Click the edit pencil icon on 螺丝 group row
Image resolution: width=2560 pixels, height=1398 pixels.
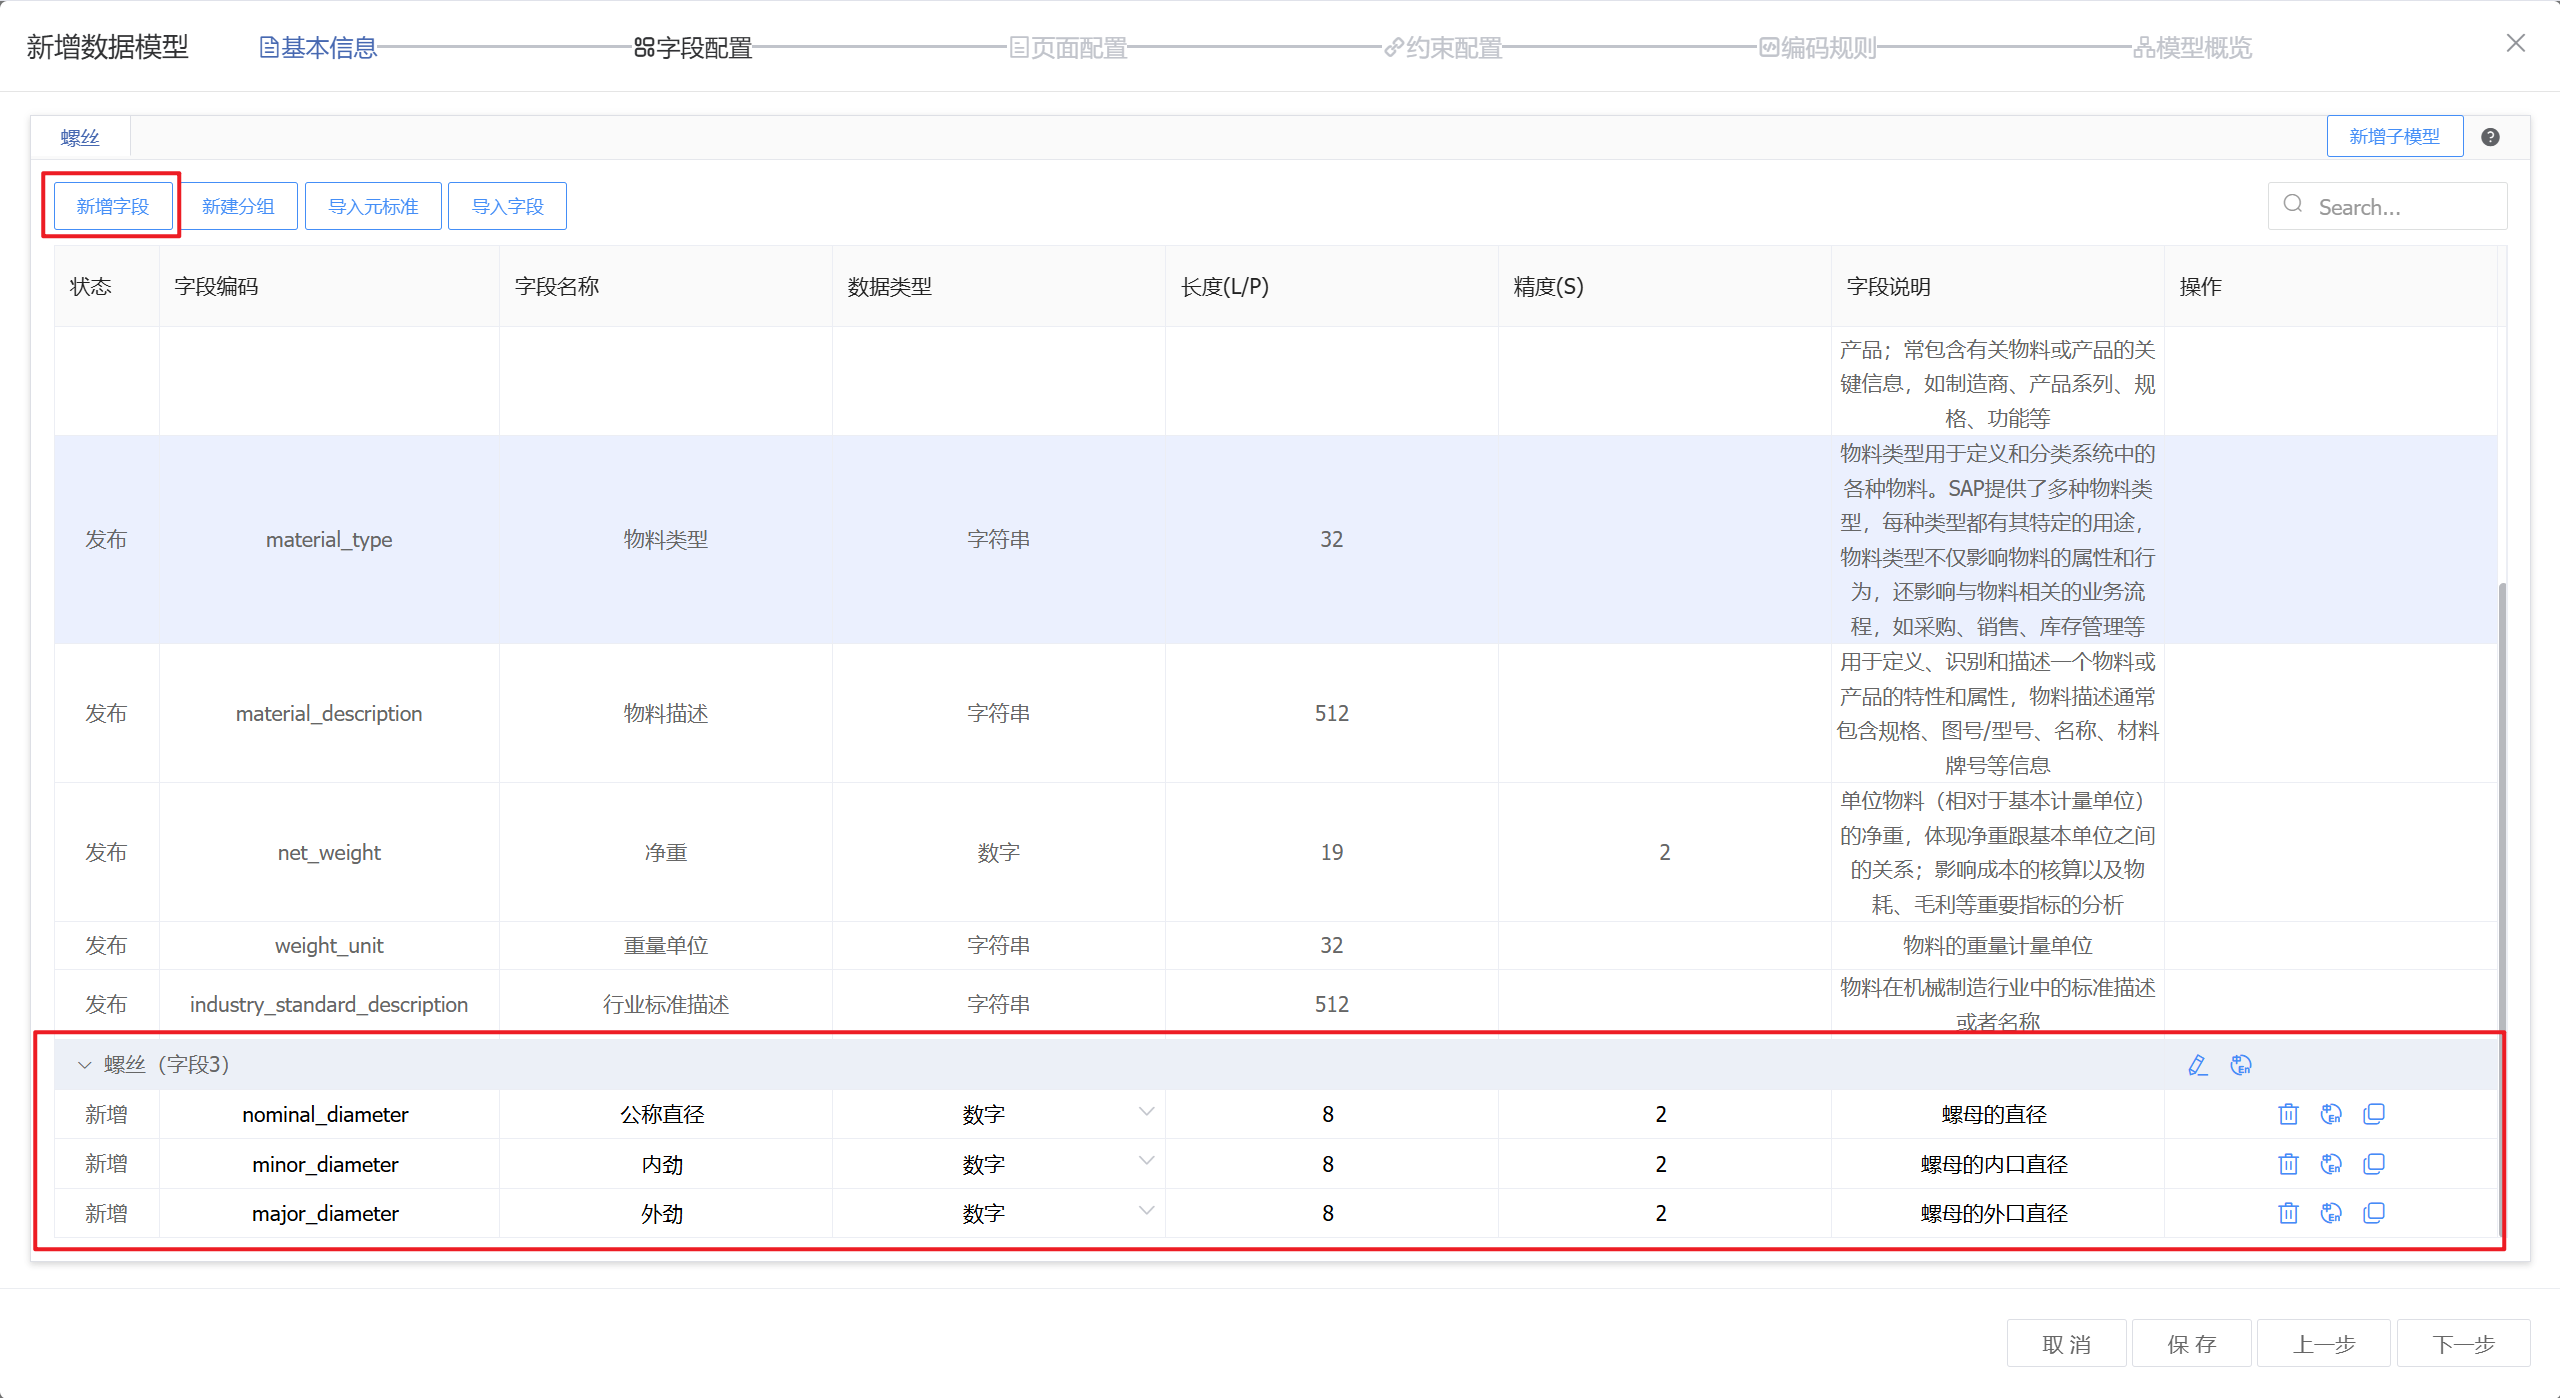coord(2197,1065)
